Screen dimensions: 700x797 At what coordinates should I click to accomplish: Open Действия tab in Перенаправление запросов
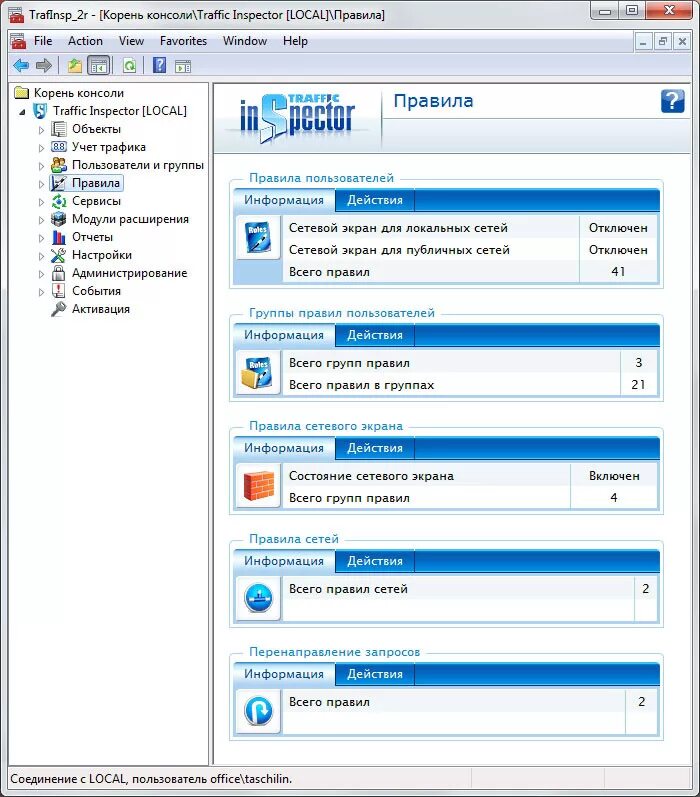[375, 674]
